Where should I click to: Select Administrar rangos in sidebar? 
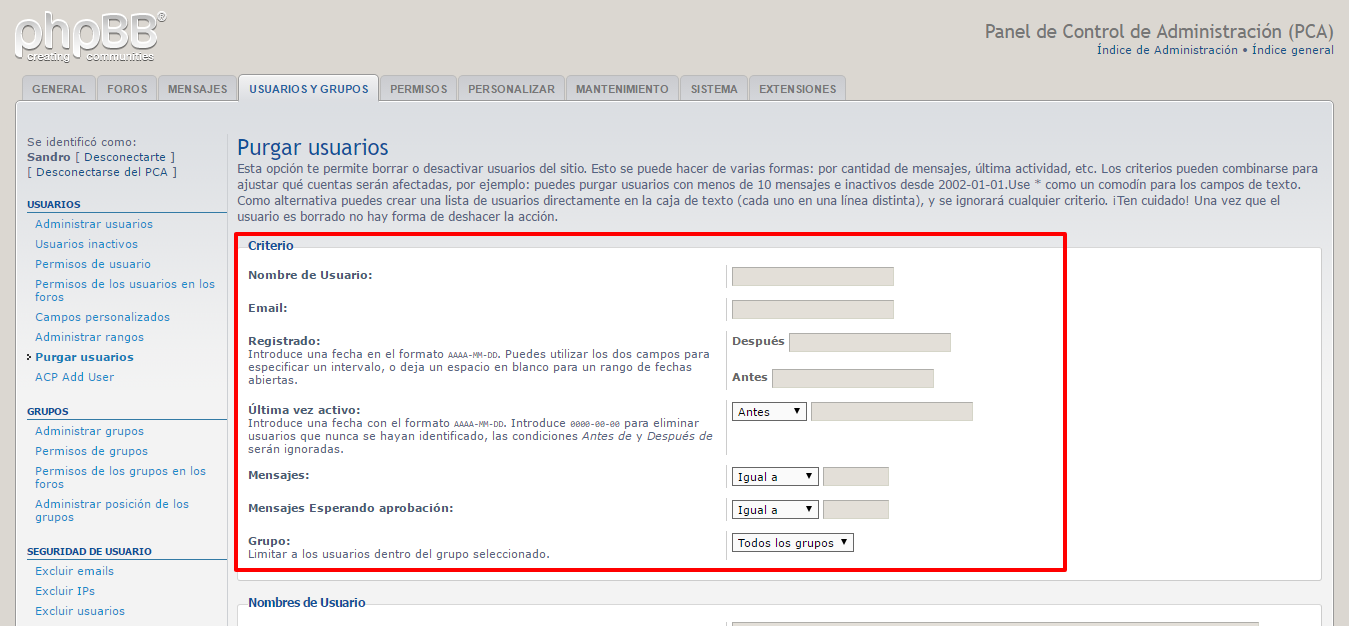pyautogui.click(x=89, y=337)
